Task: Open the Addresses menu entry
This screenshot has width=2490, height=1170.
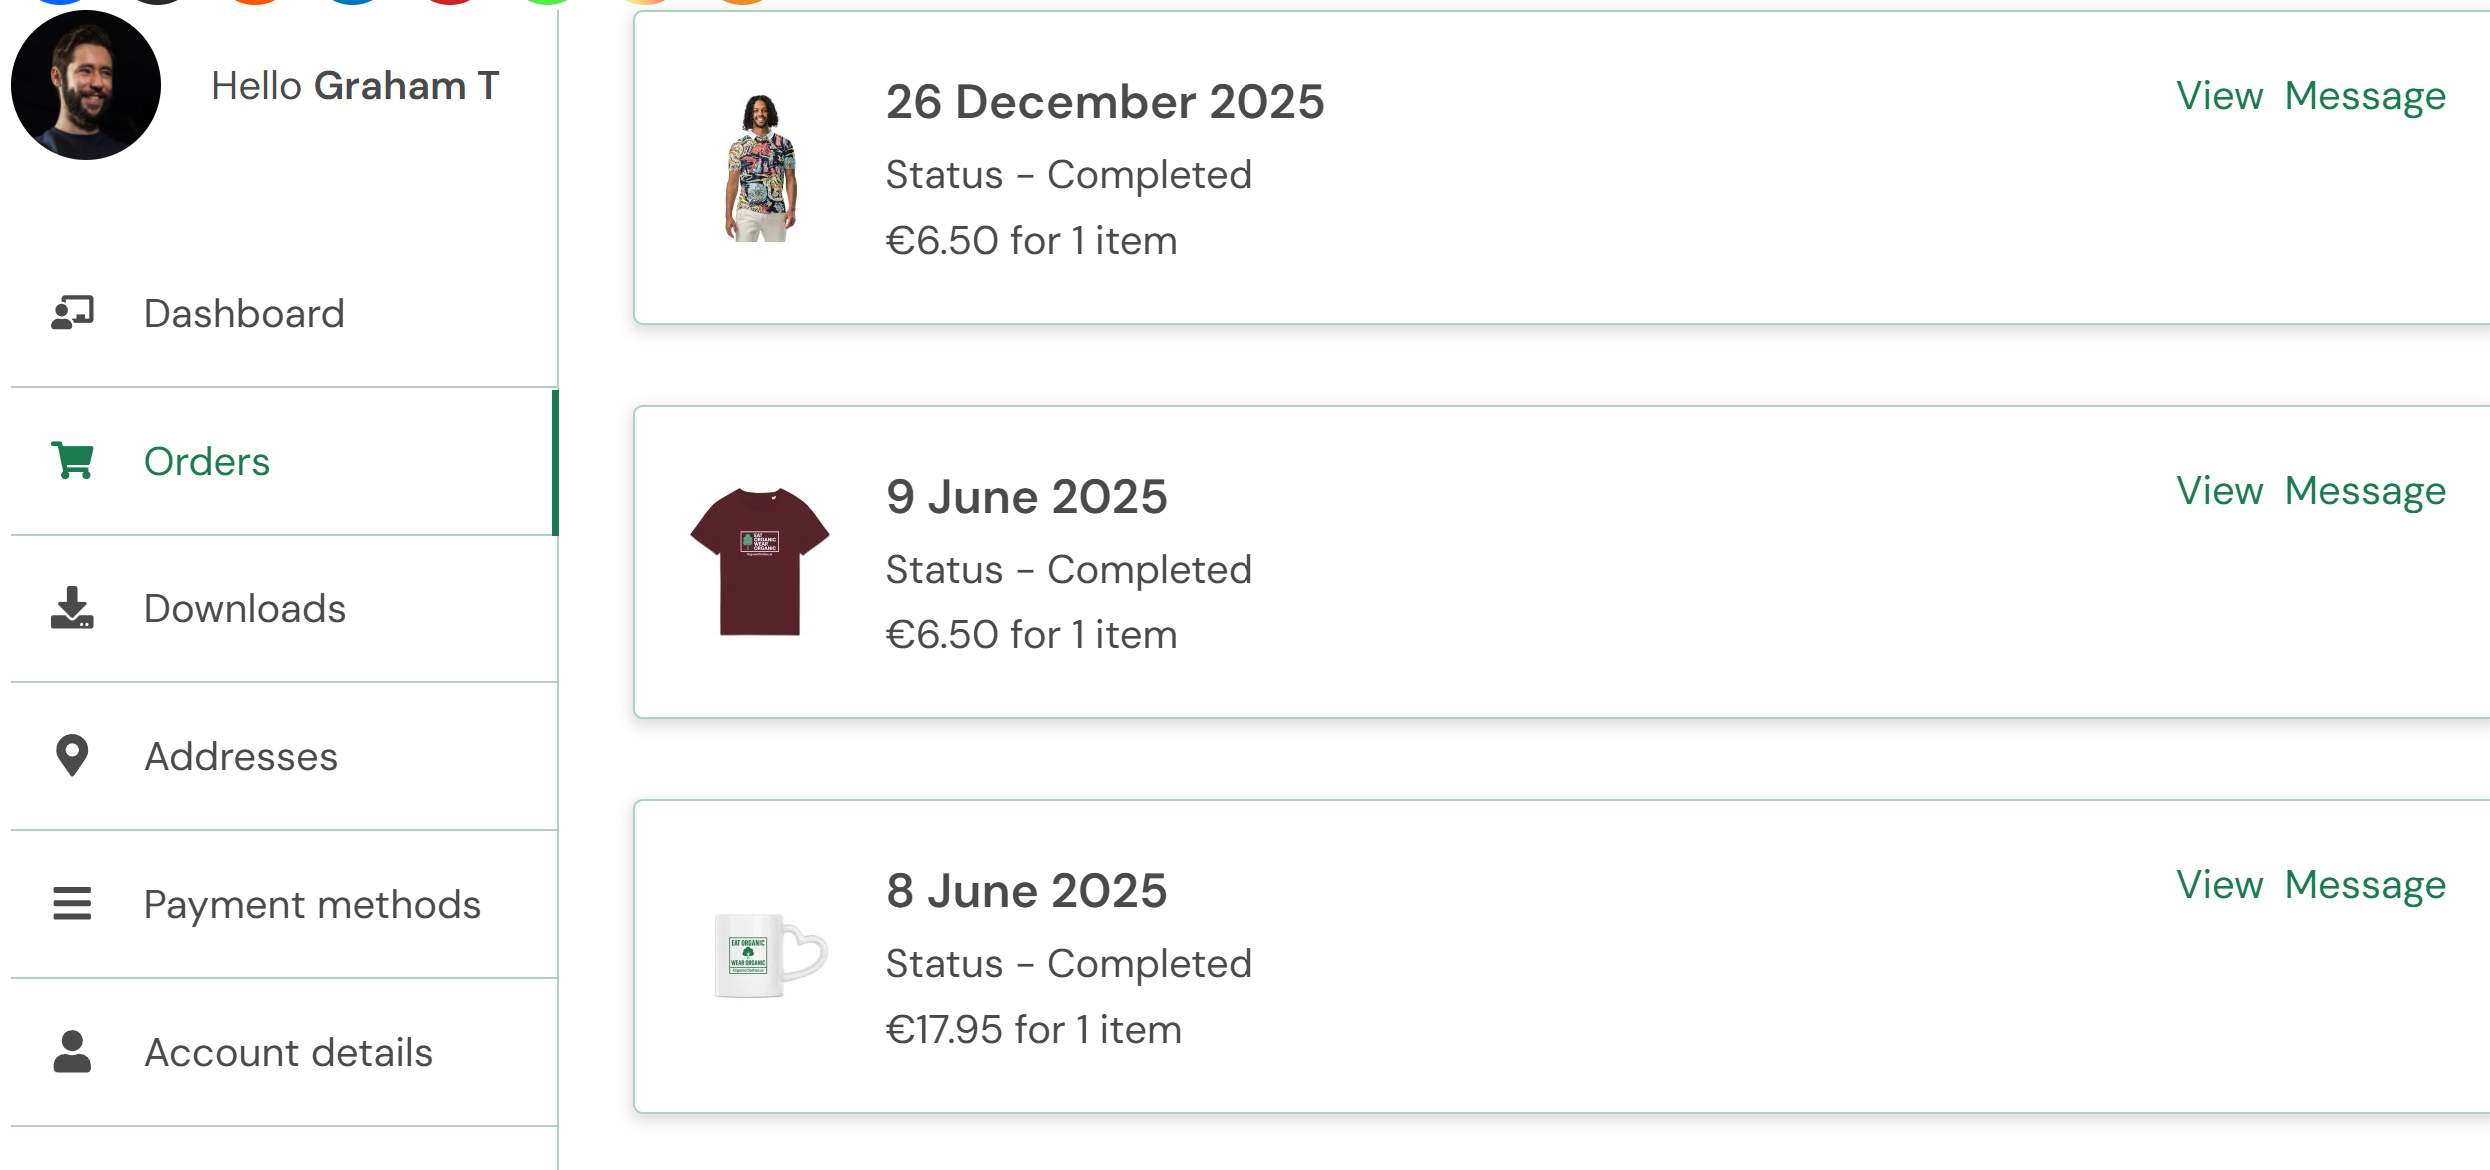Action: tap(241, 756)
